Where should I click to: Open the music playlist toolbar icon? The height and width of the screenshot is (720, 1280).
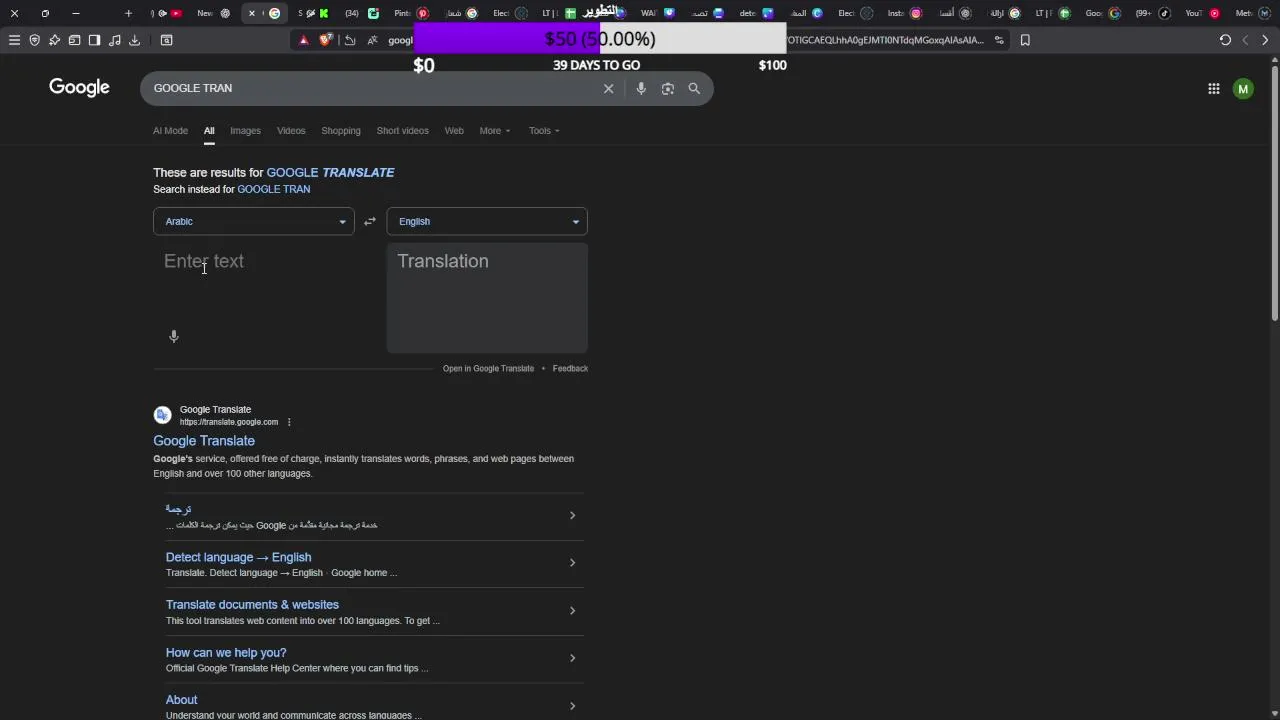coord(114,40)
